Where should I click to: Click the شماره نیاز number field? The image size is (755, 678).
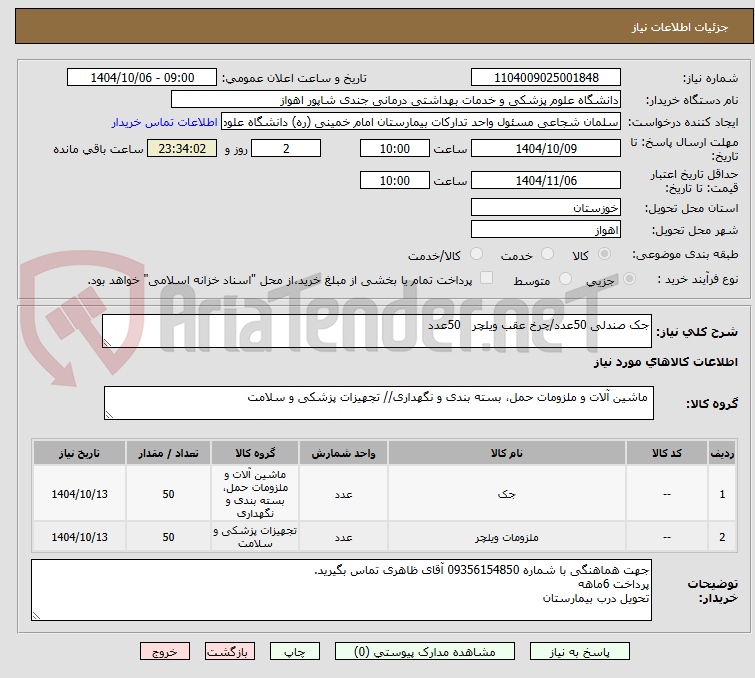[x=546, y=78]
